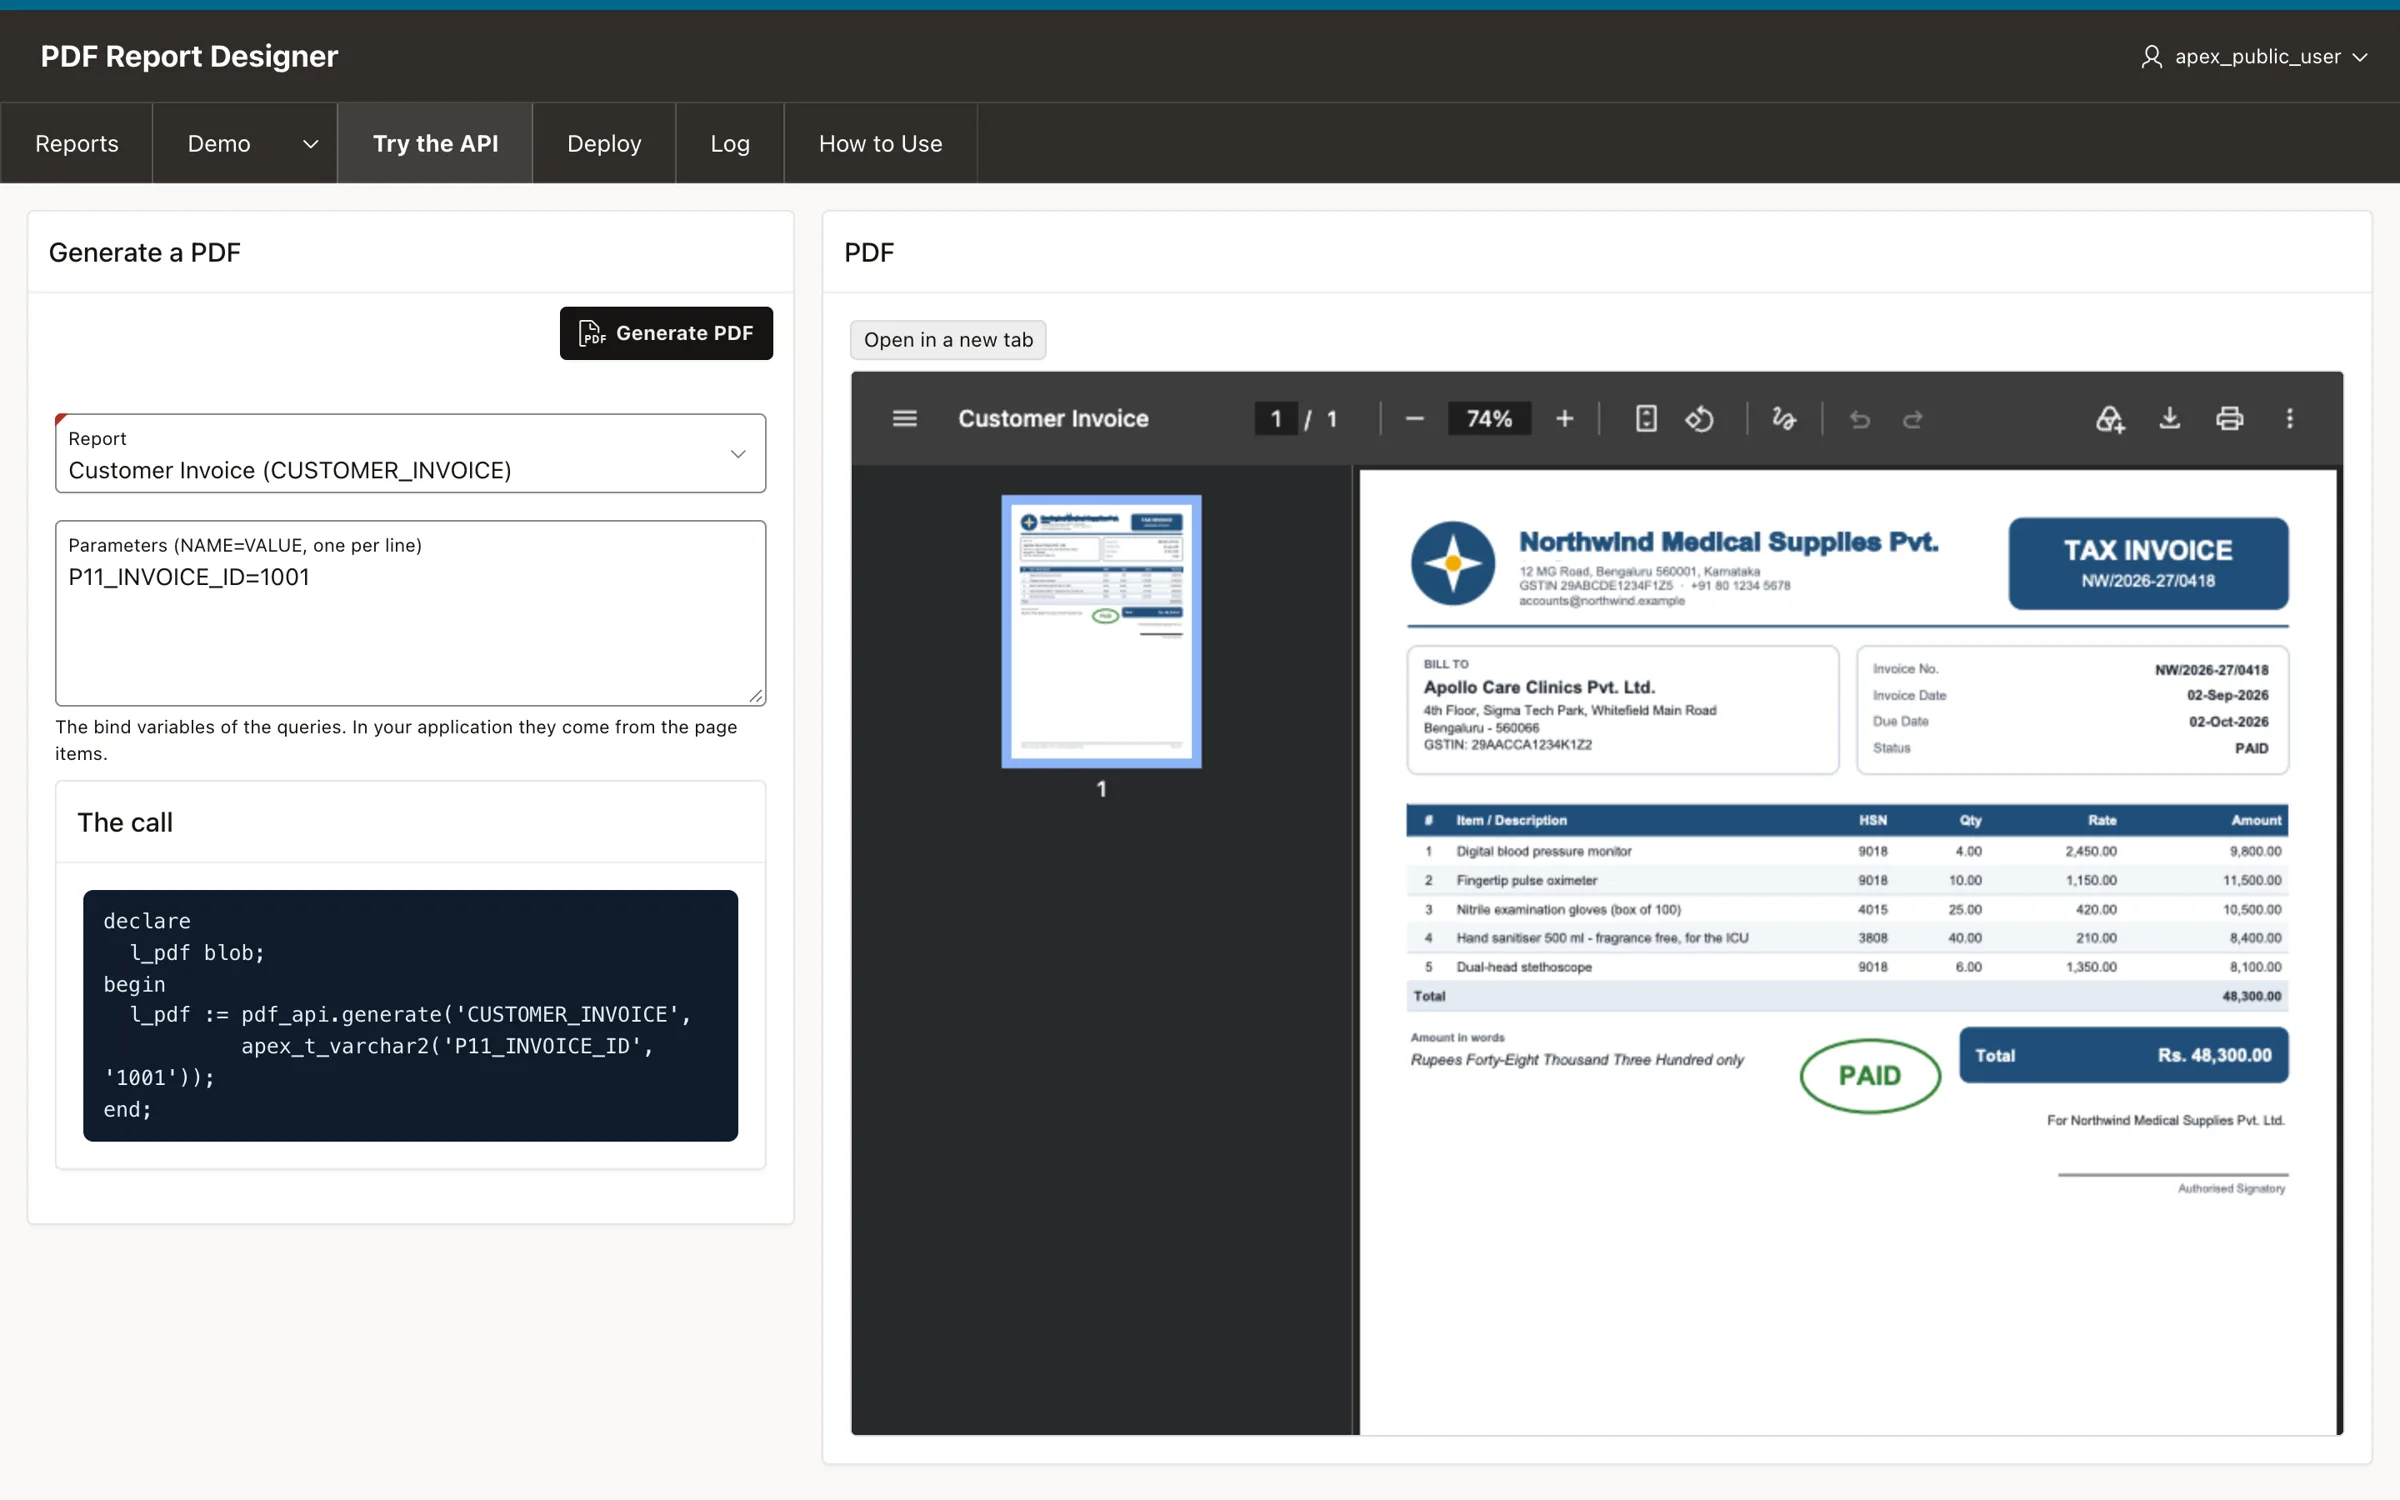Click the PDF Report Designer title

point(189,57)
